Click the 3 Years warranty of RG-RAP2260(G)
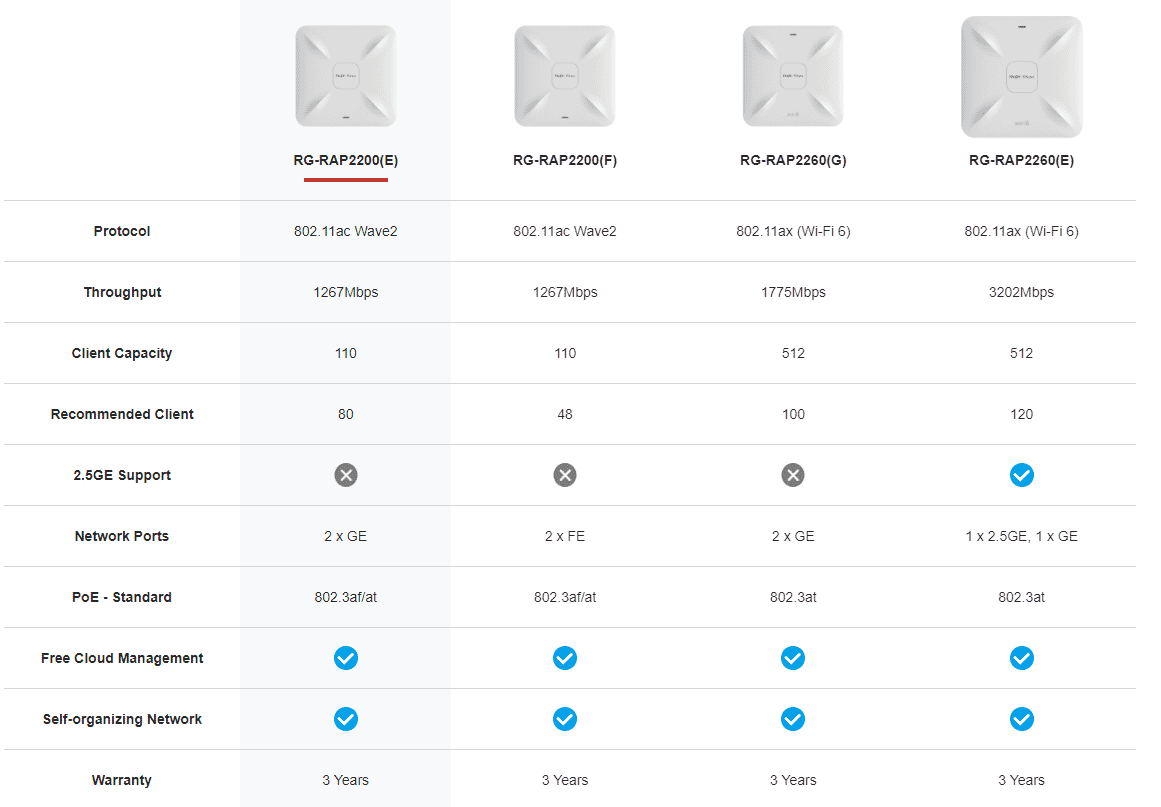Viewport: 1161px width, 807px height. pos(792,780)
